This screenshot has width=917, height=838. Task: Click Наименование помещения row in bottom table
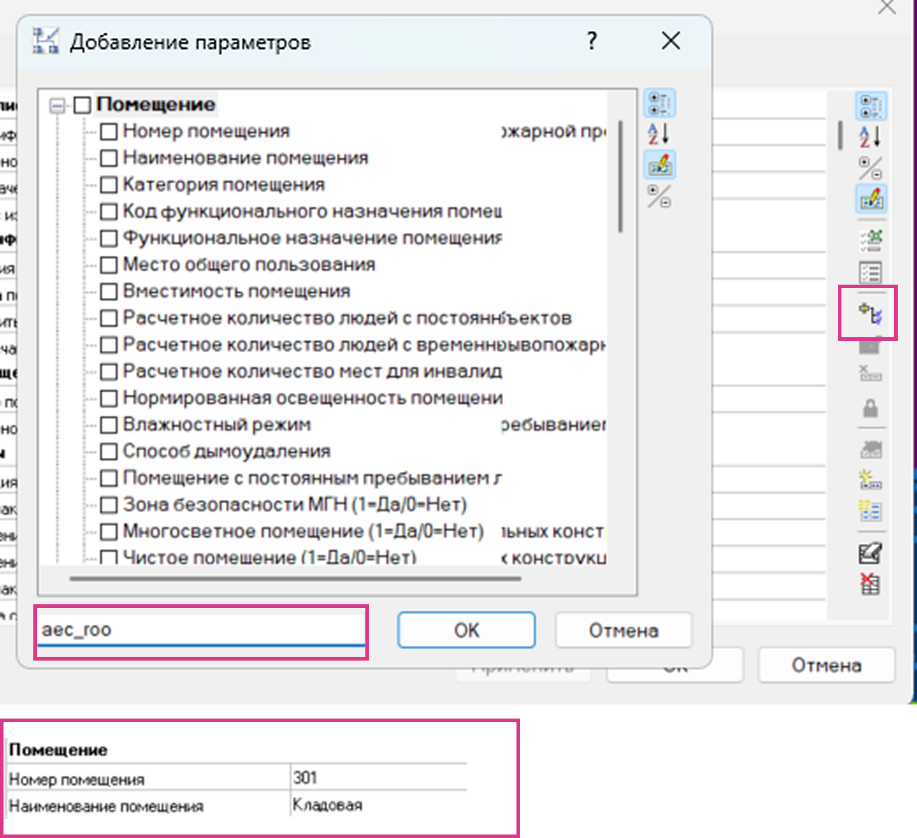pos(237,805)
